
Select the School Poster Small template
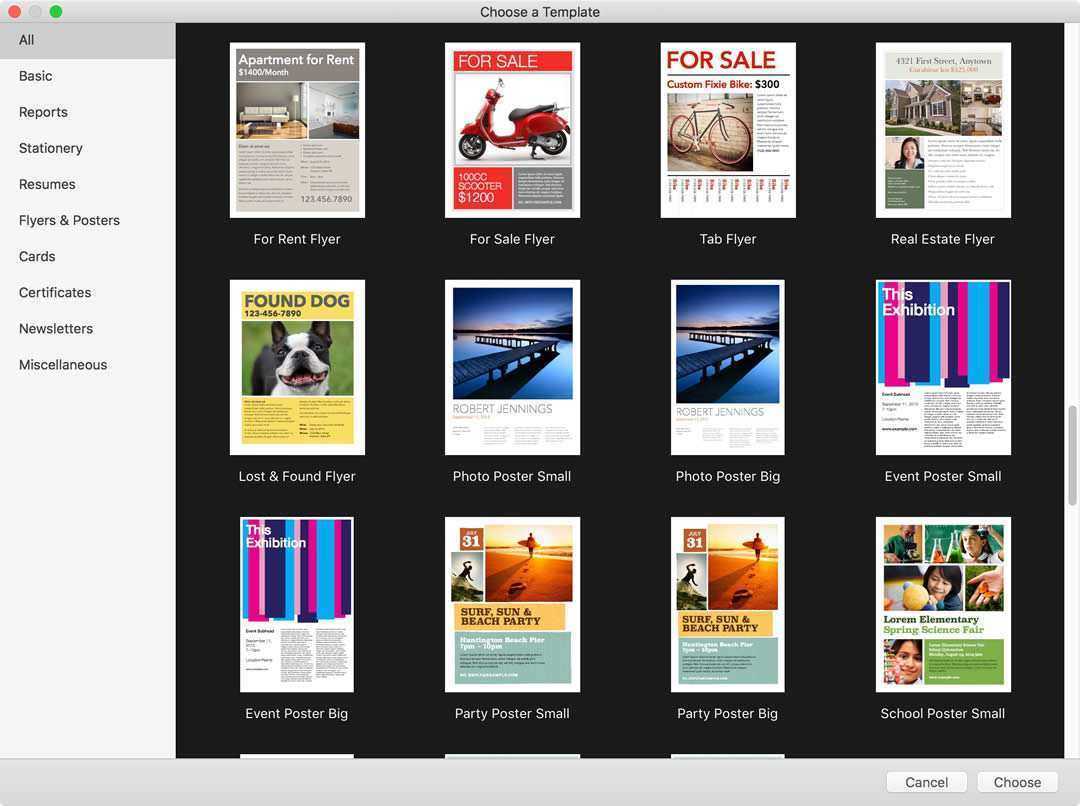pyautogui.click(x=943, y=604)
